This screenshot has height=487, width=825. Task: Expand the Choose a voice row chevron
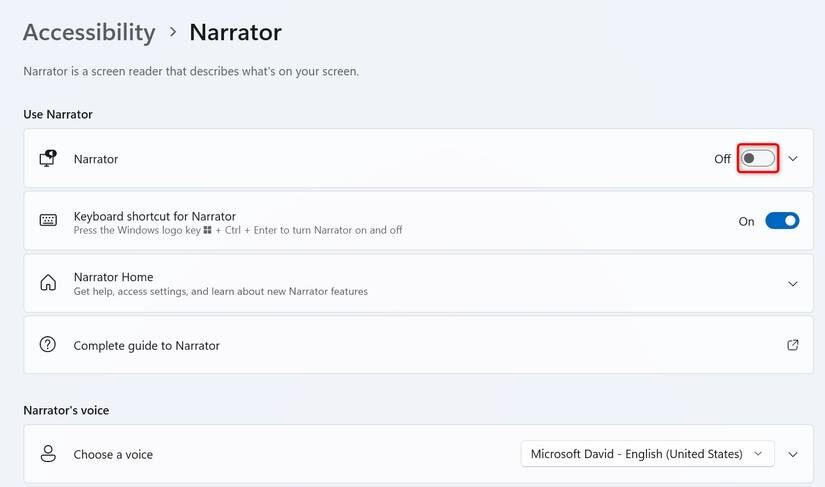[x=792, y=454]
